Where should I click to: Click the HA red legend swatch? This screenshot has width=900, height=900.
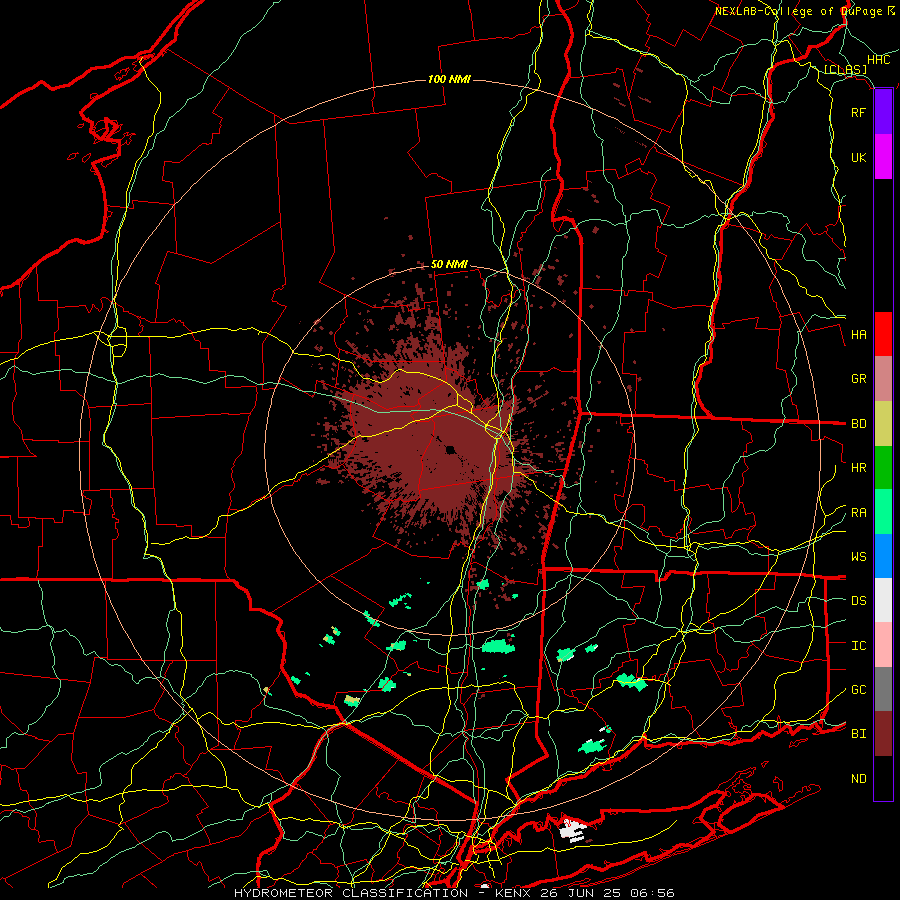pos(883,334)
